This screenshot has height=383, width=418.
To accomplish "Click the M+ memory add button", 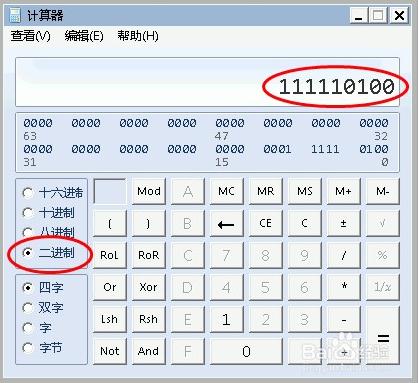I will coord(344,191).
